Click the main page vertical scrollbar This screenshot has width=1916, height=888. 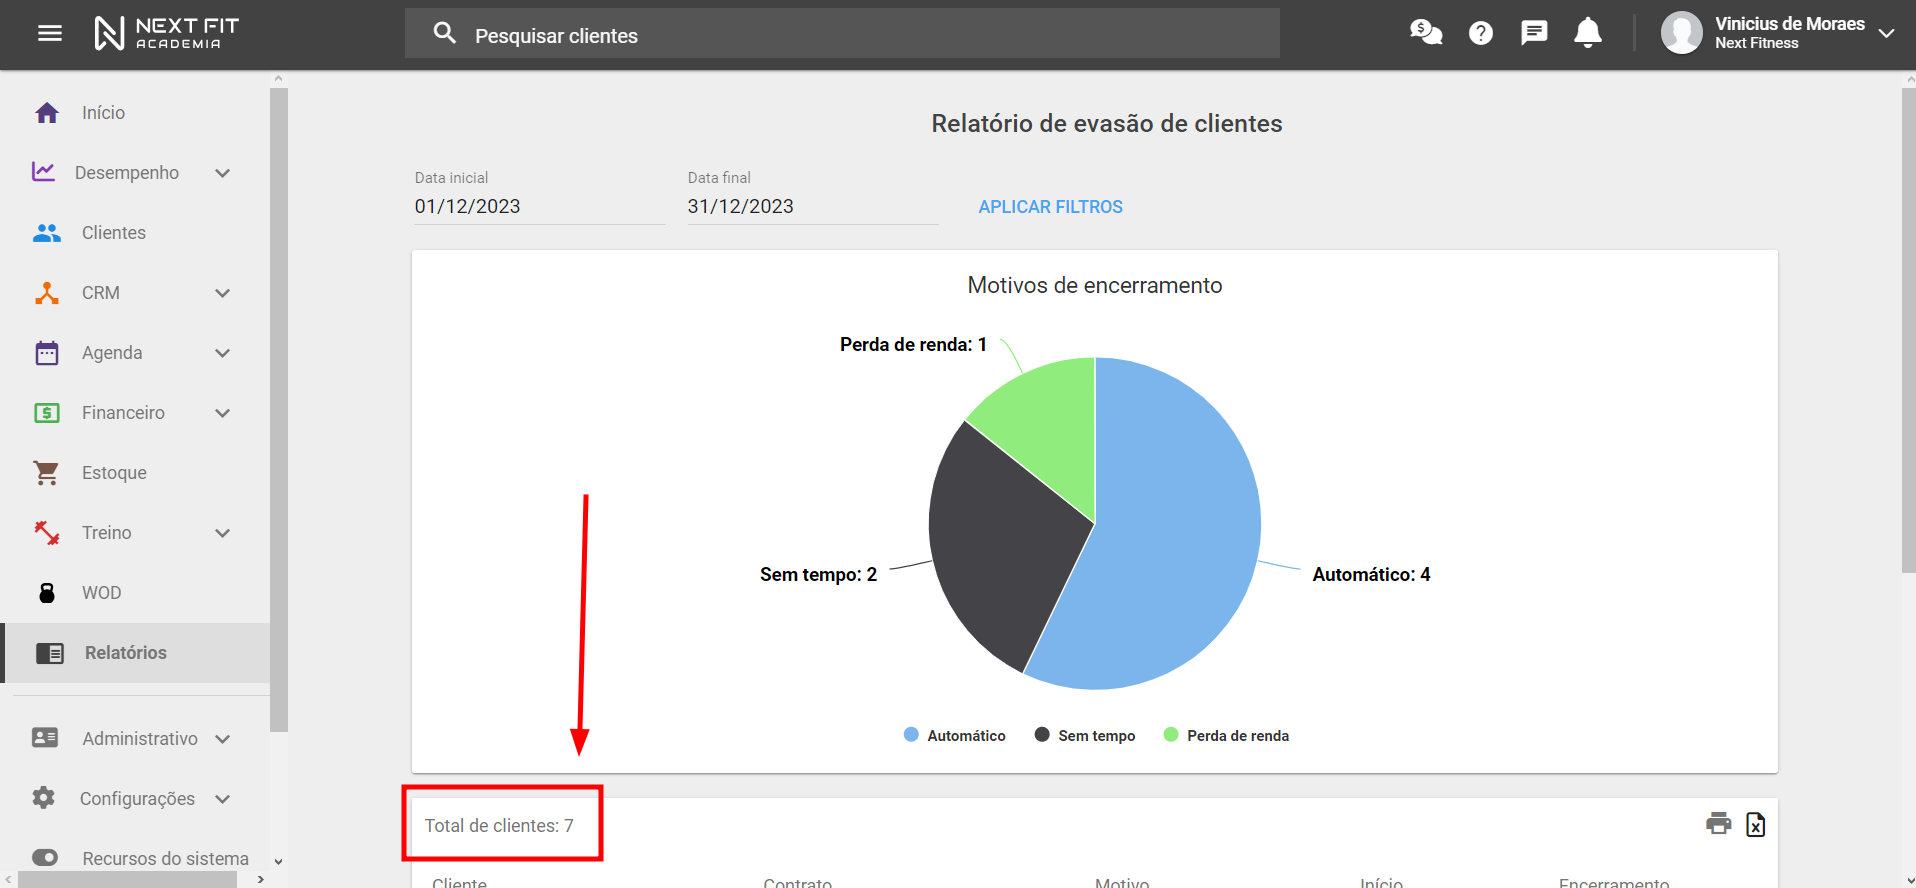(x=1909, y=330)
